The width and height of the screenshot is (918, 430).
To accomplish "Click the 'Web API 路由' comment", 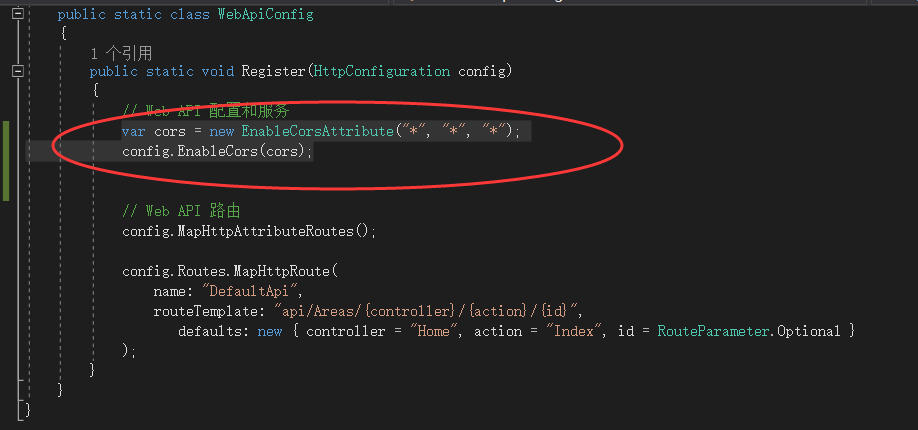I will (181, 211).
